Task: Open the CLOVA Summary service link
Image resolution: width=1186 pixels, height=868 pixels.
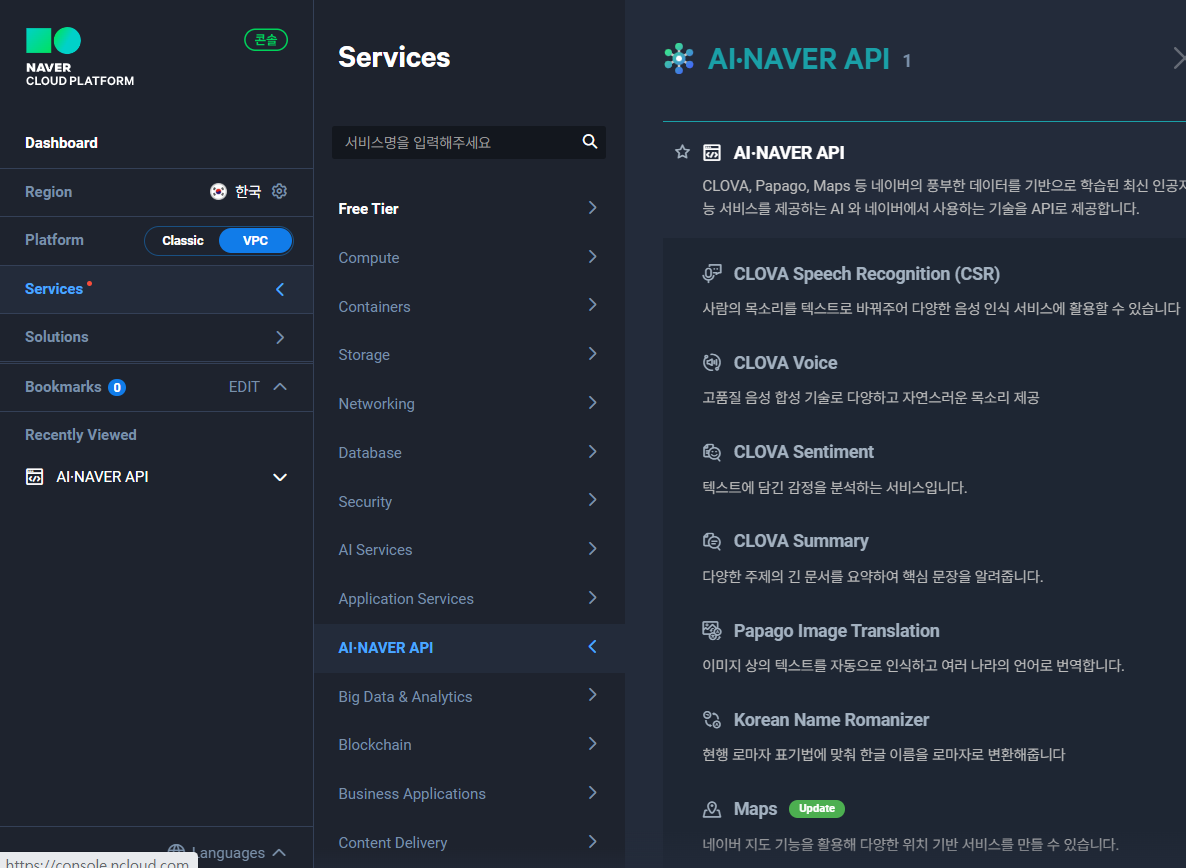Action: [801, 541]
